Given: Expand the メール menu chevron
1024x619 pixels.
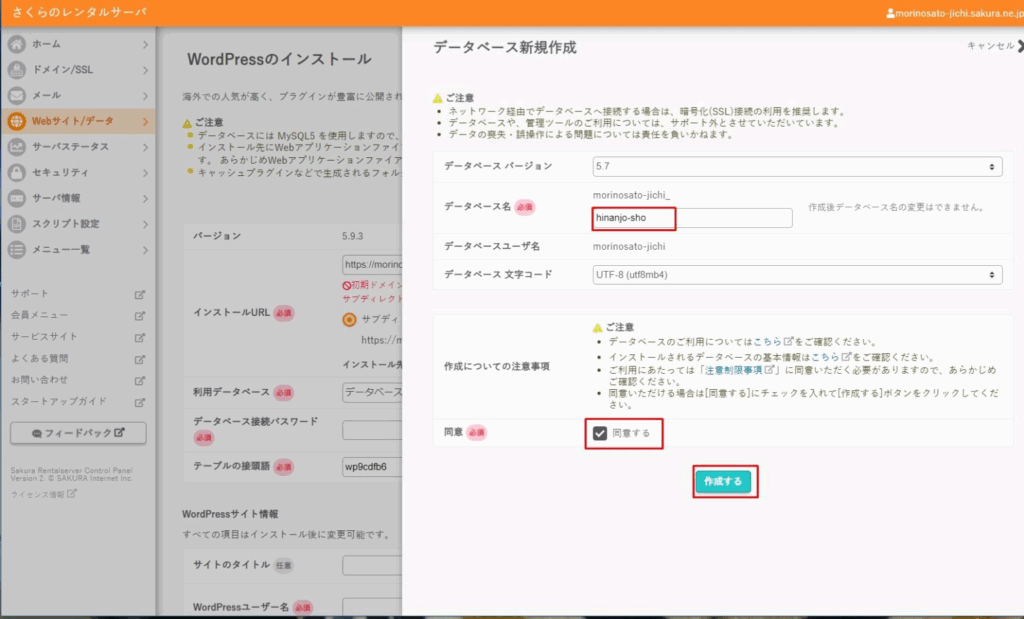Looking at the screenshot, I should click(145, 96).
